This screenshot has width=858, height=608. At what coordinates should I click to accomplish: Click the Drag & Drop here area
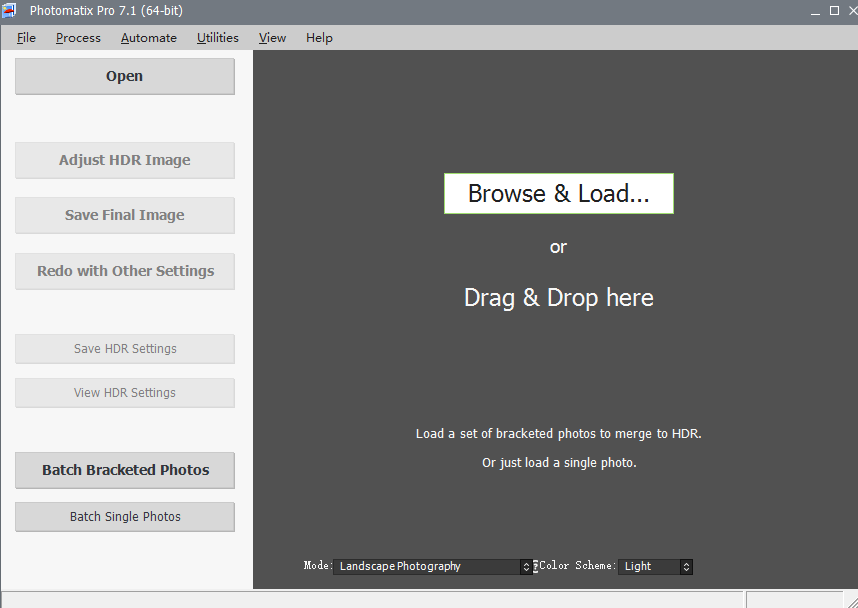[558, 298]
